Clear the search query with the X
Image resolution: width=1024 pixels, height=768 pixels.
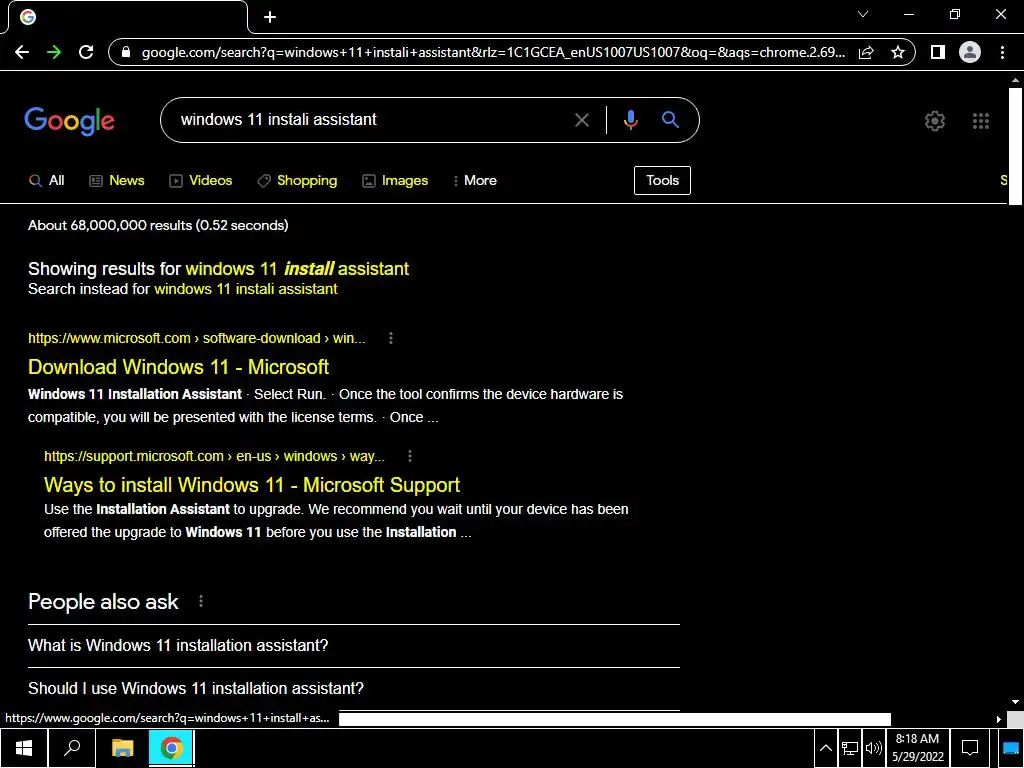pos(581,120)
